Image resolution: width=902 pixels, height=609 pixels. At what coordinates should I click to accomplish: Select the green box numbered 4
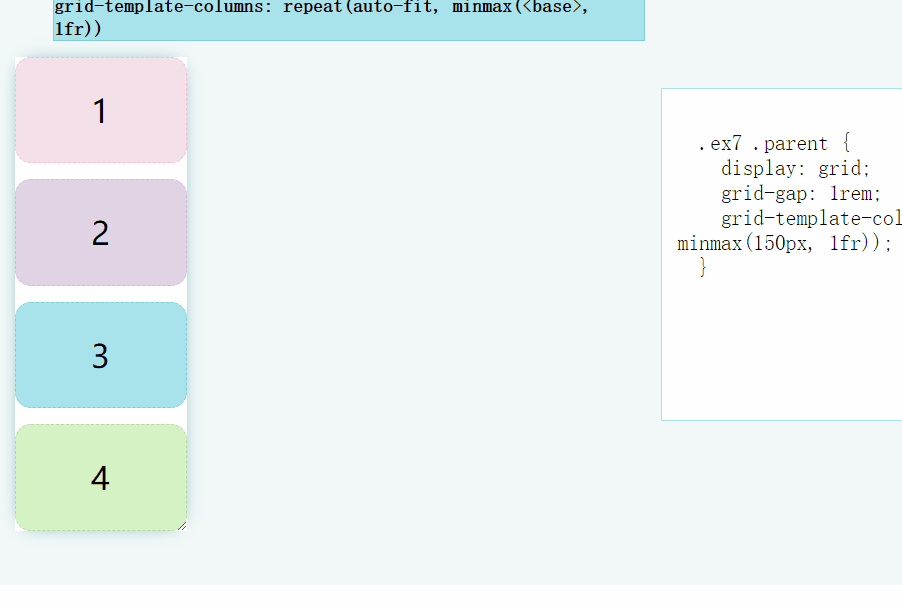[x=101, y=477]
